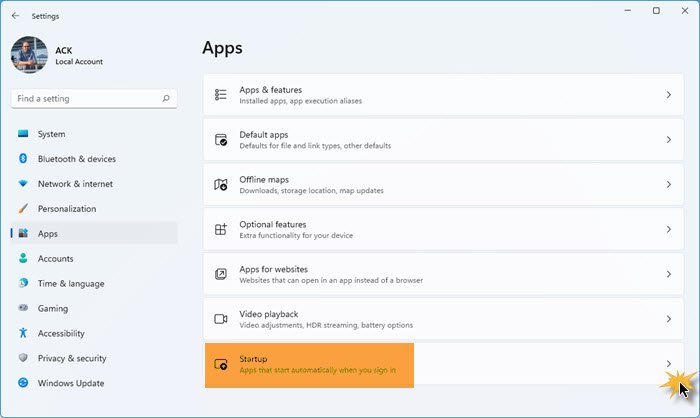Click the Network & internet Wi-Fi icon
This screenshot has height=418, width=700.
point(23,184)
